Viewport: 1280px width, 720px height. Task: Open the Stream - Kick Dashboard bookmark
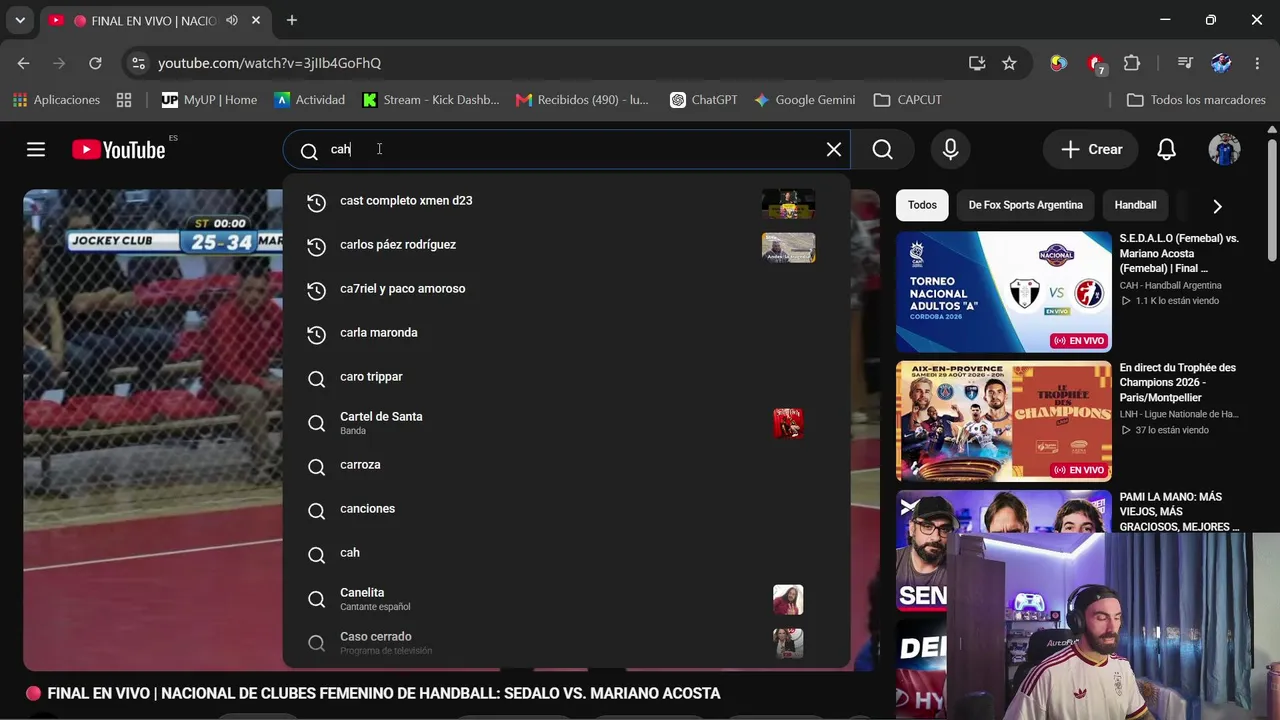tap(431, 100)
